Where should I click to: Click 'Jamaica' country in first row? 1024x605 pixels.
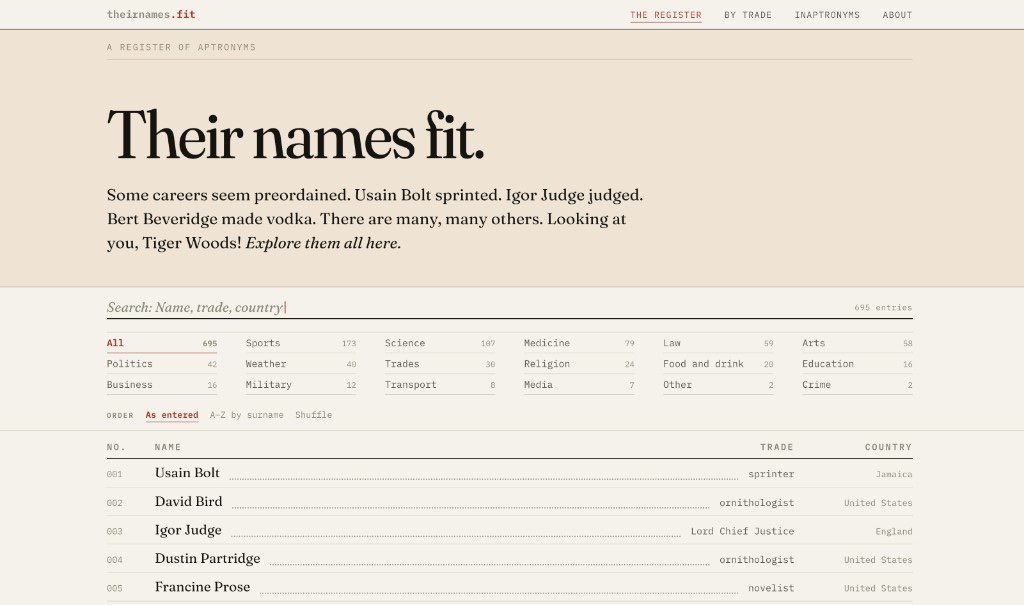[894, 474]
